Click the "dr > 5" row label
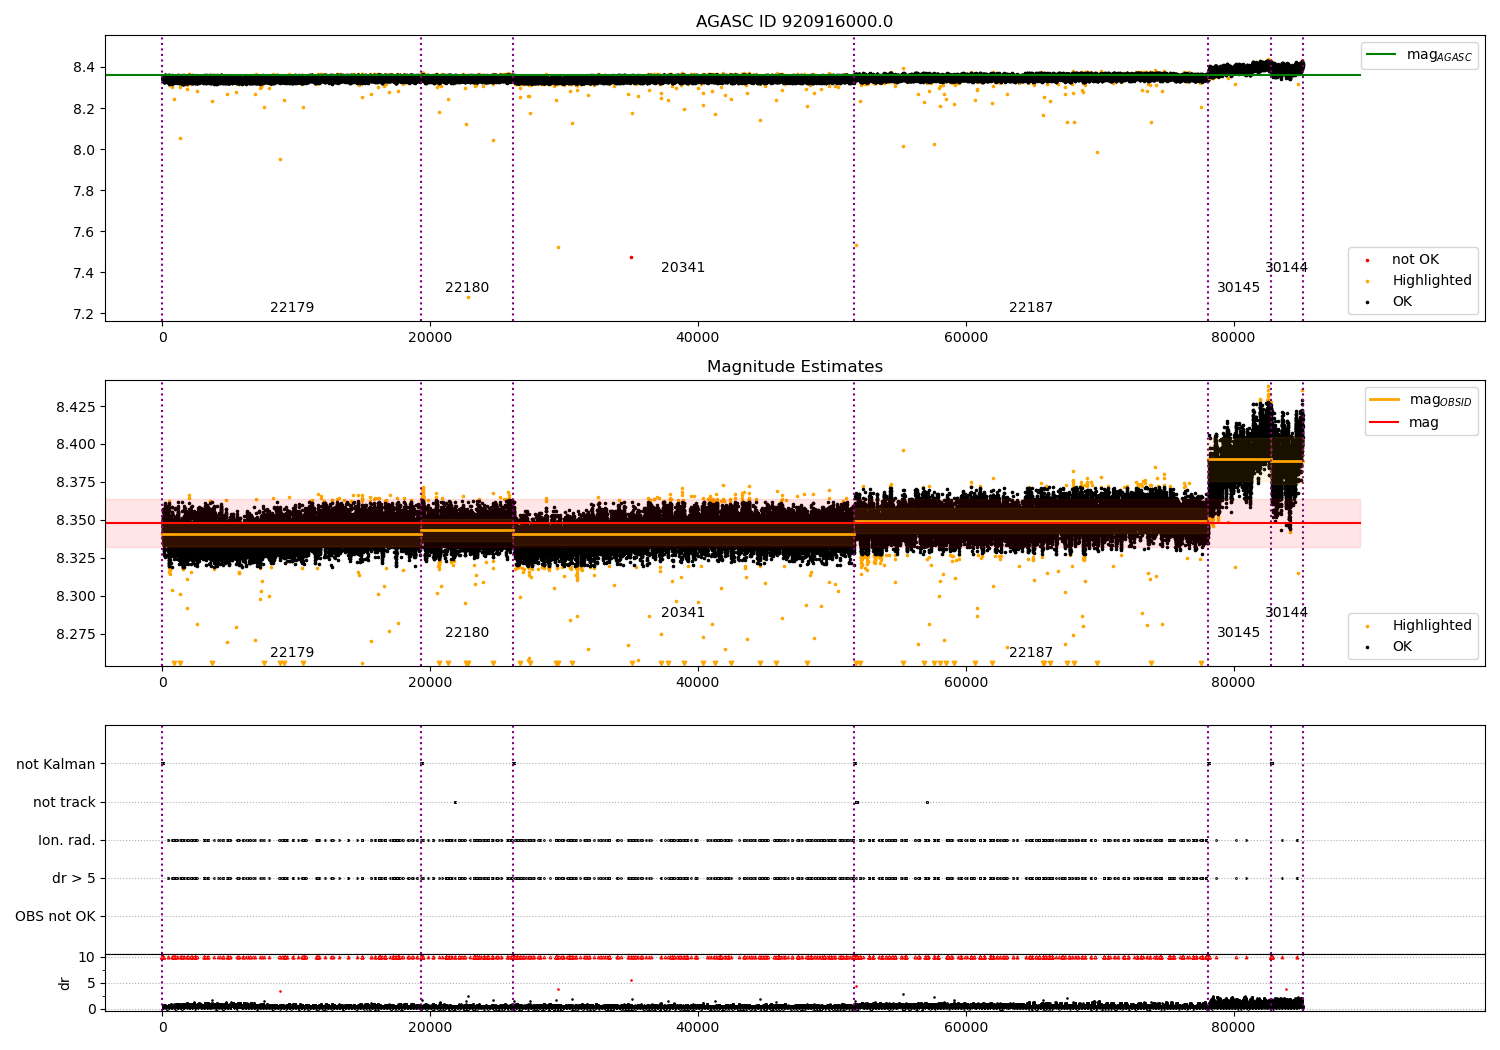This screenshot has height=1050, width=1500. pyautogui.click(x=74, y=879)
